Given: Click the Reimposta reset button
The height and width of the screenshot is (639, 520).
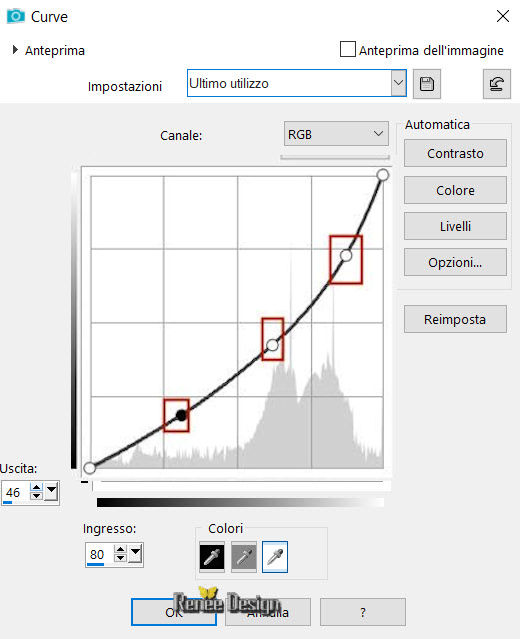Looking at the screenshot, I should (455, 320).
